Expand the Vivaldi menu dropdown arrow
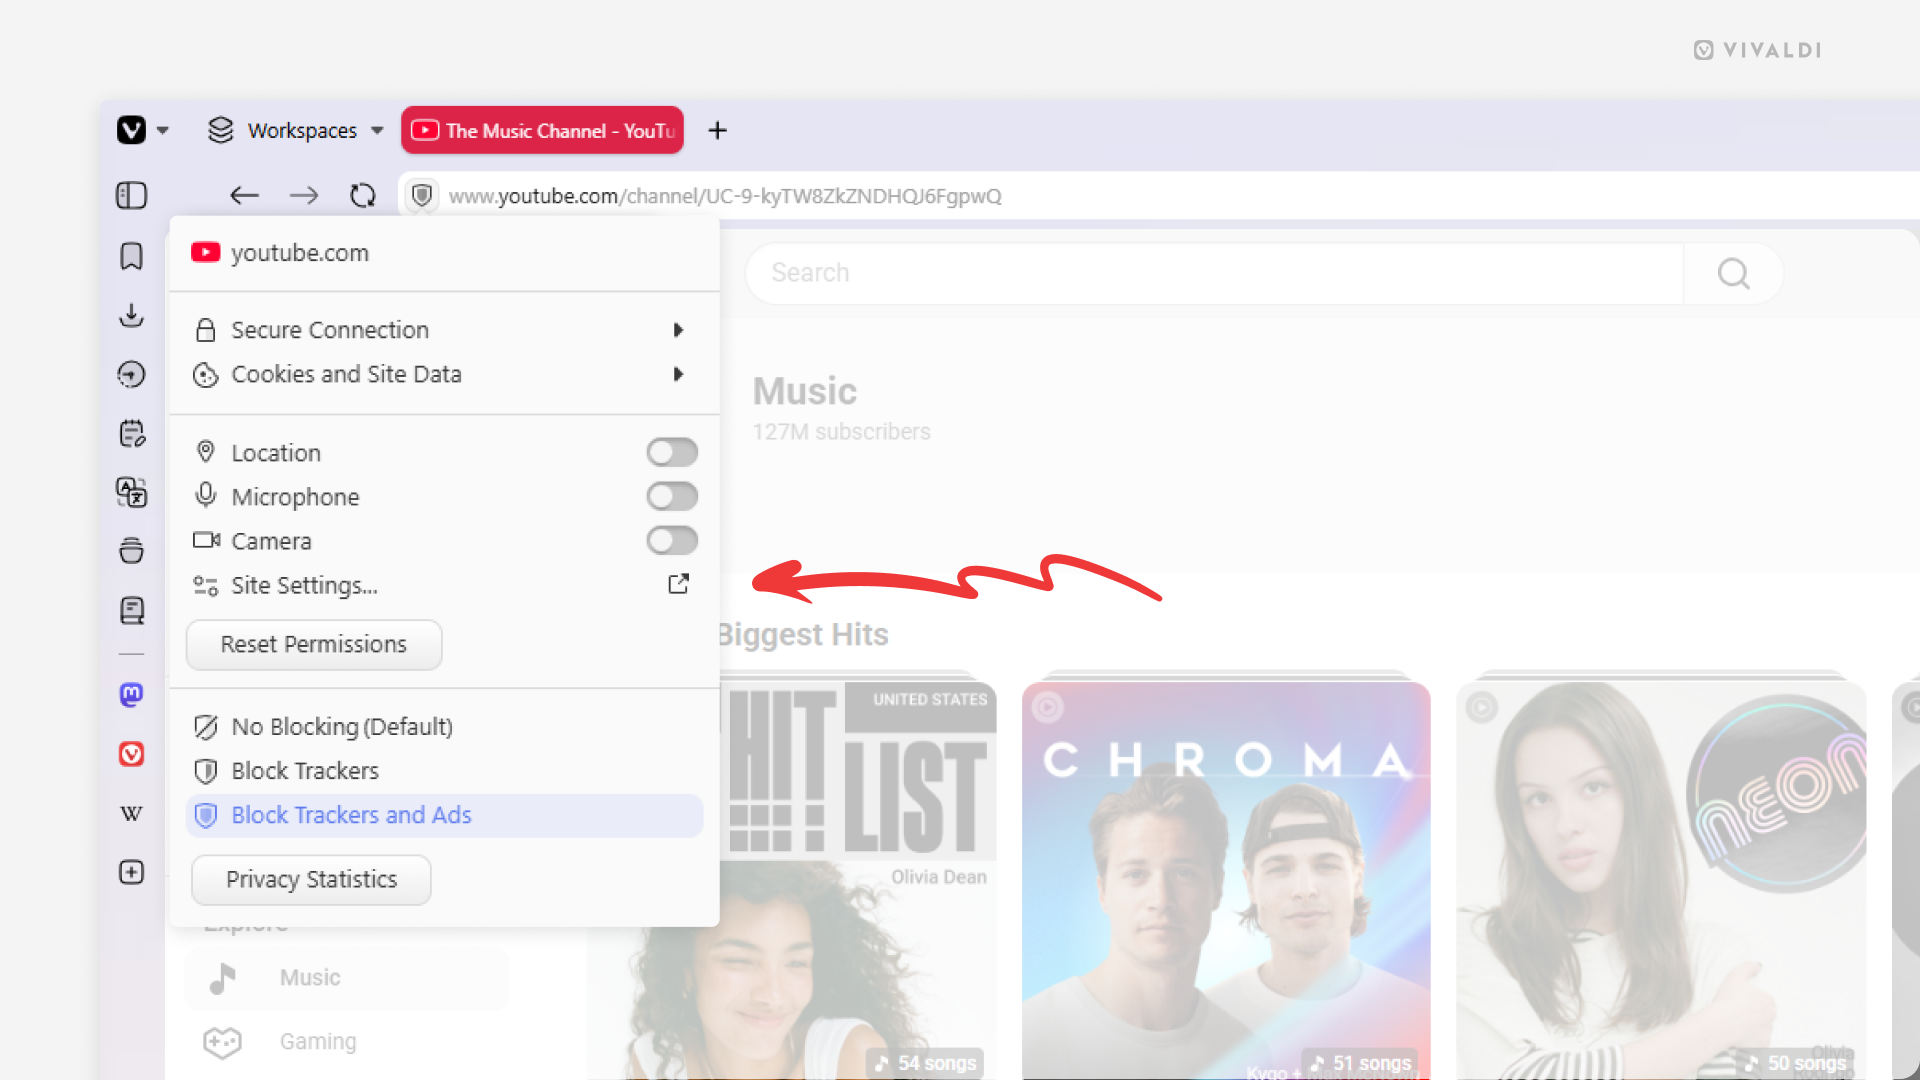This screenshot has width=1920, height=1080. (x=163, y=131)
